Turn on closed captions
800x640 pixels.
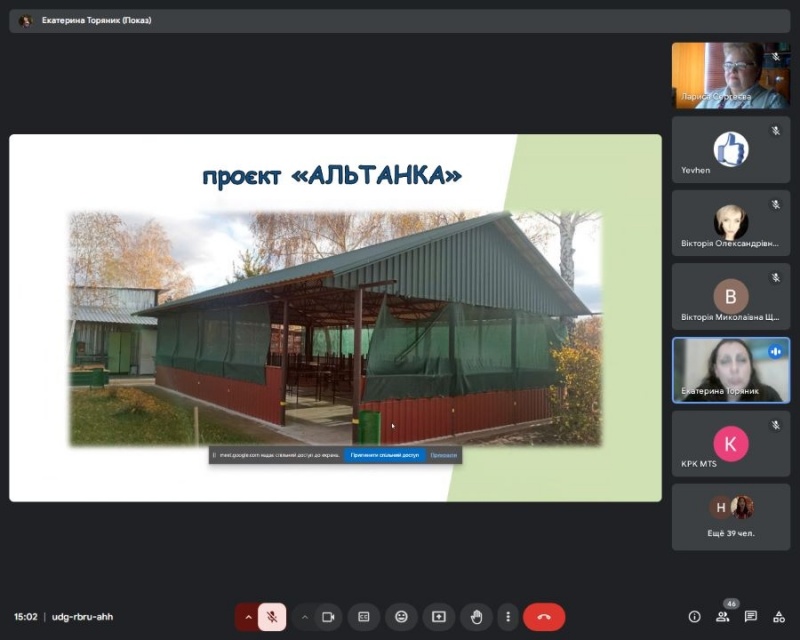[x=364, y=617]
